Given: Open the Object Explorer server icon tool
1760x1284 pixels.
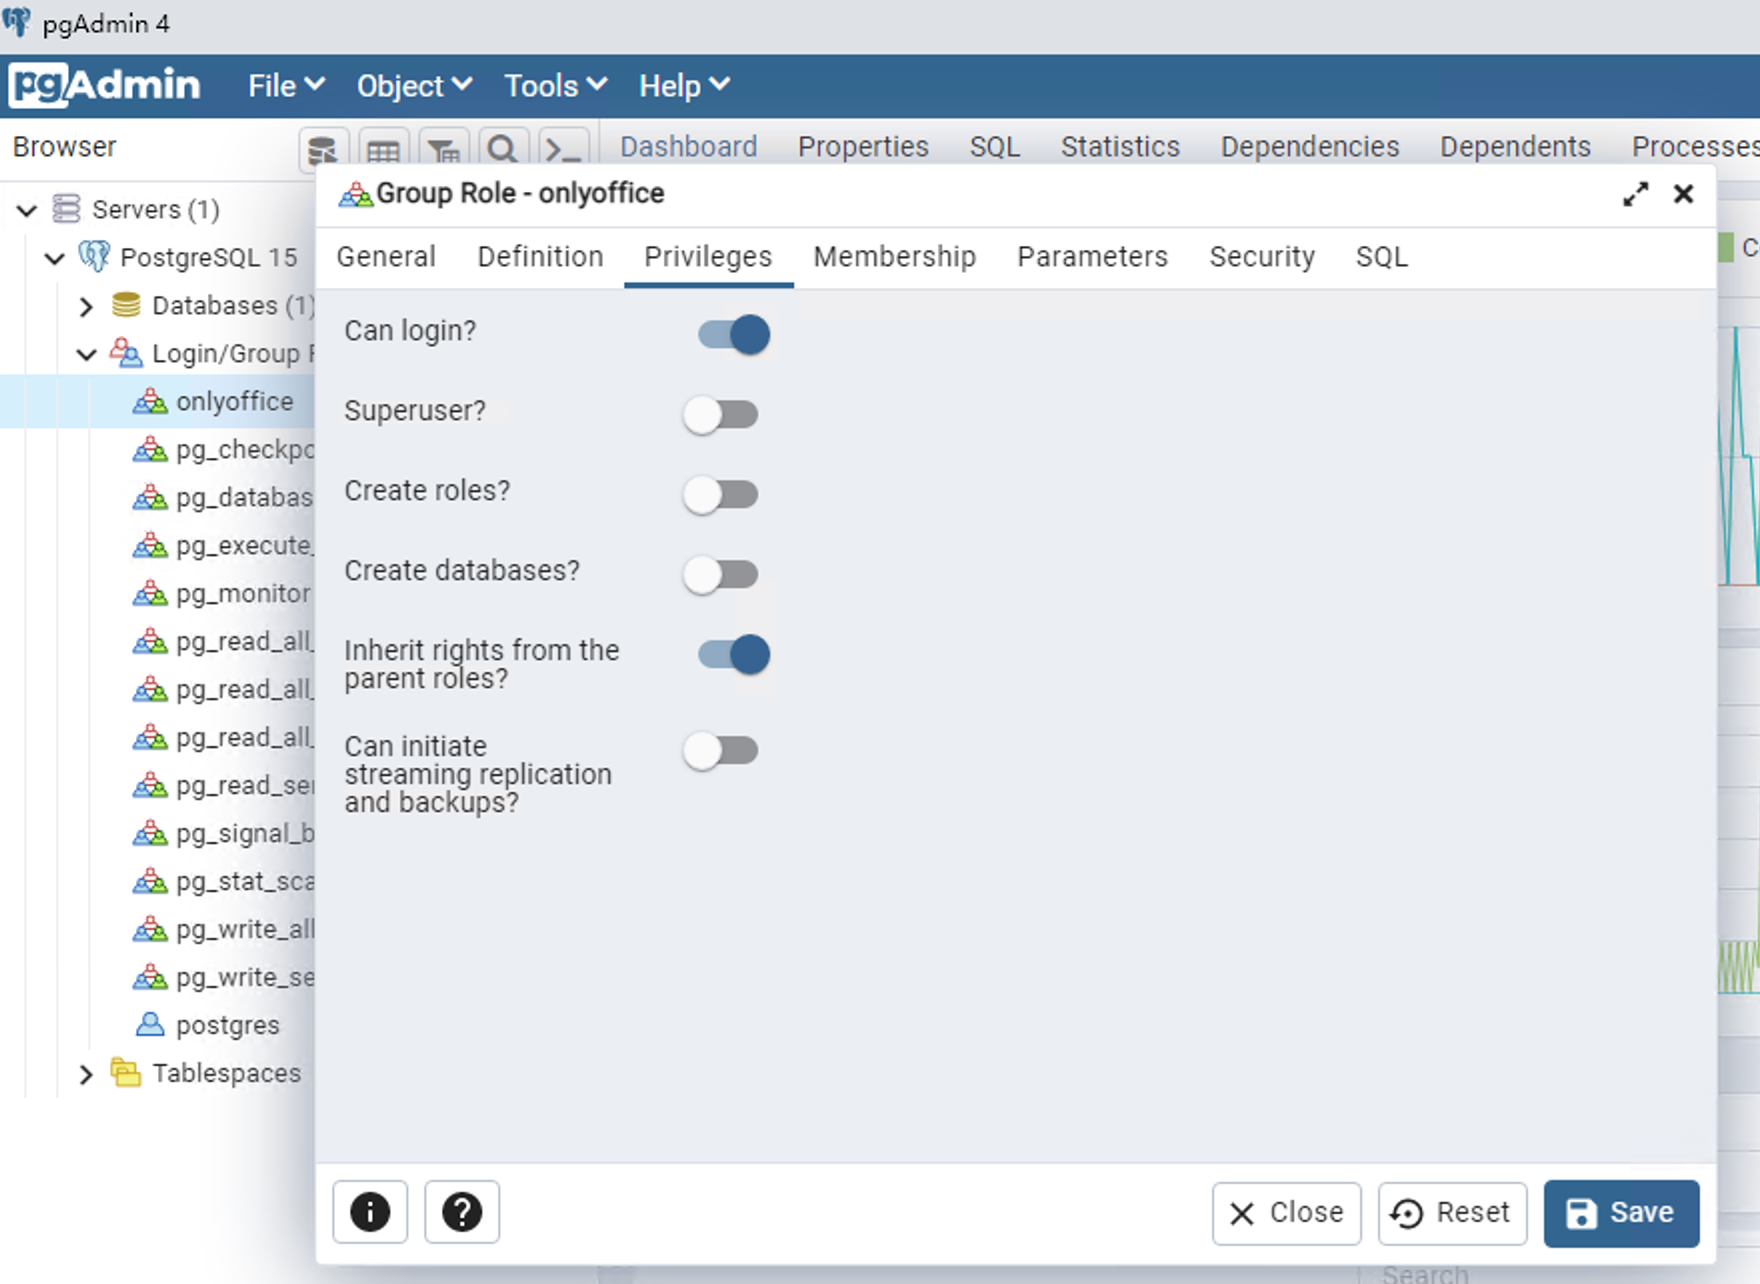Looking at the screenshot, I should click(323, 150).
